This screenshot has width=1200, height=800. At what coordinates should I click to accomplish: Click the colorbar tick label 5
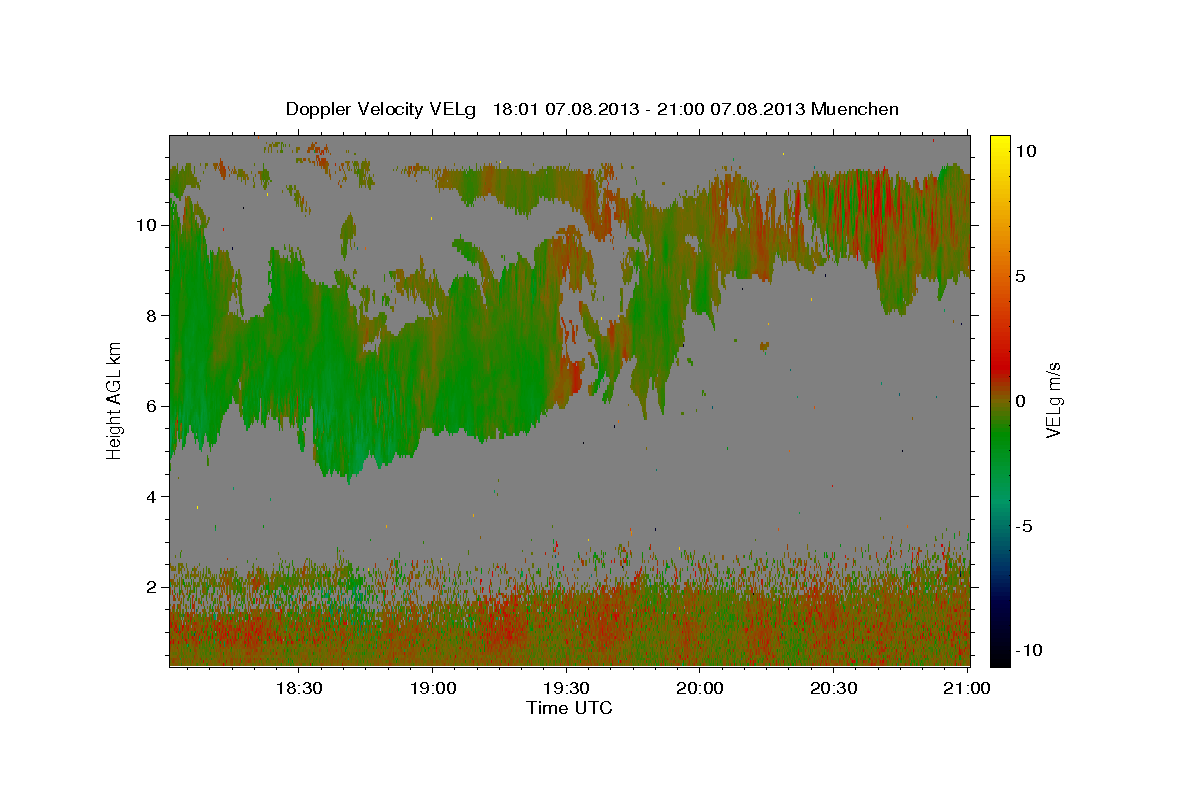(x=1020, y=276)
